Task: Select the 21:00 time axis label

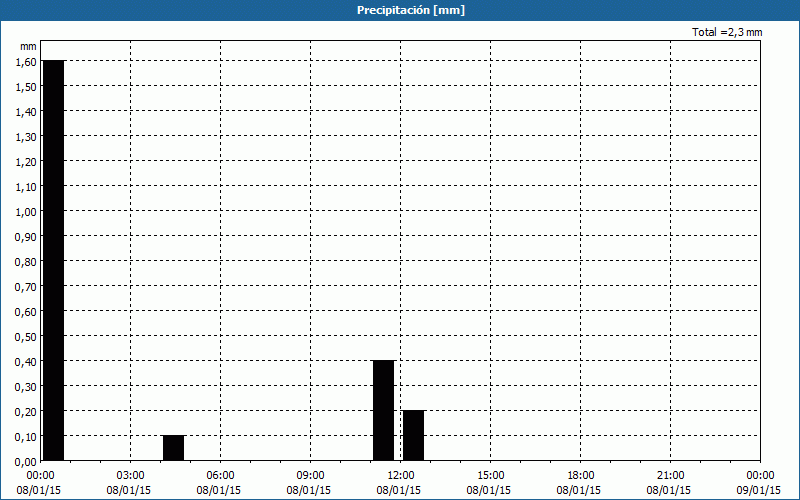Action: point(670,475)
